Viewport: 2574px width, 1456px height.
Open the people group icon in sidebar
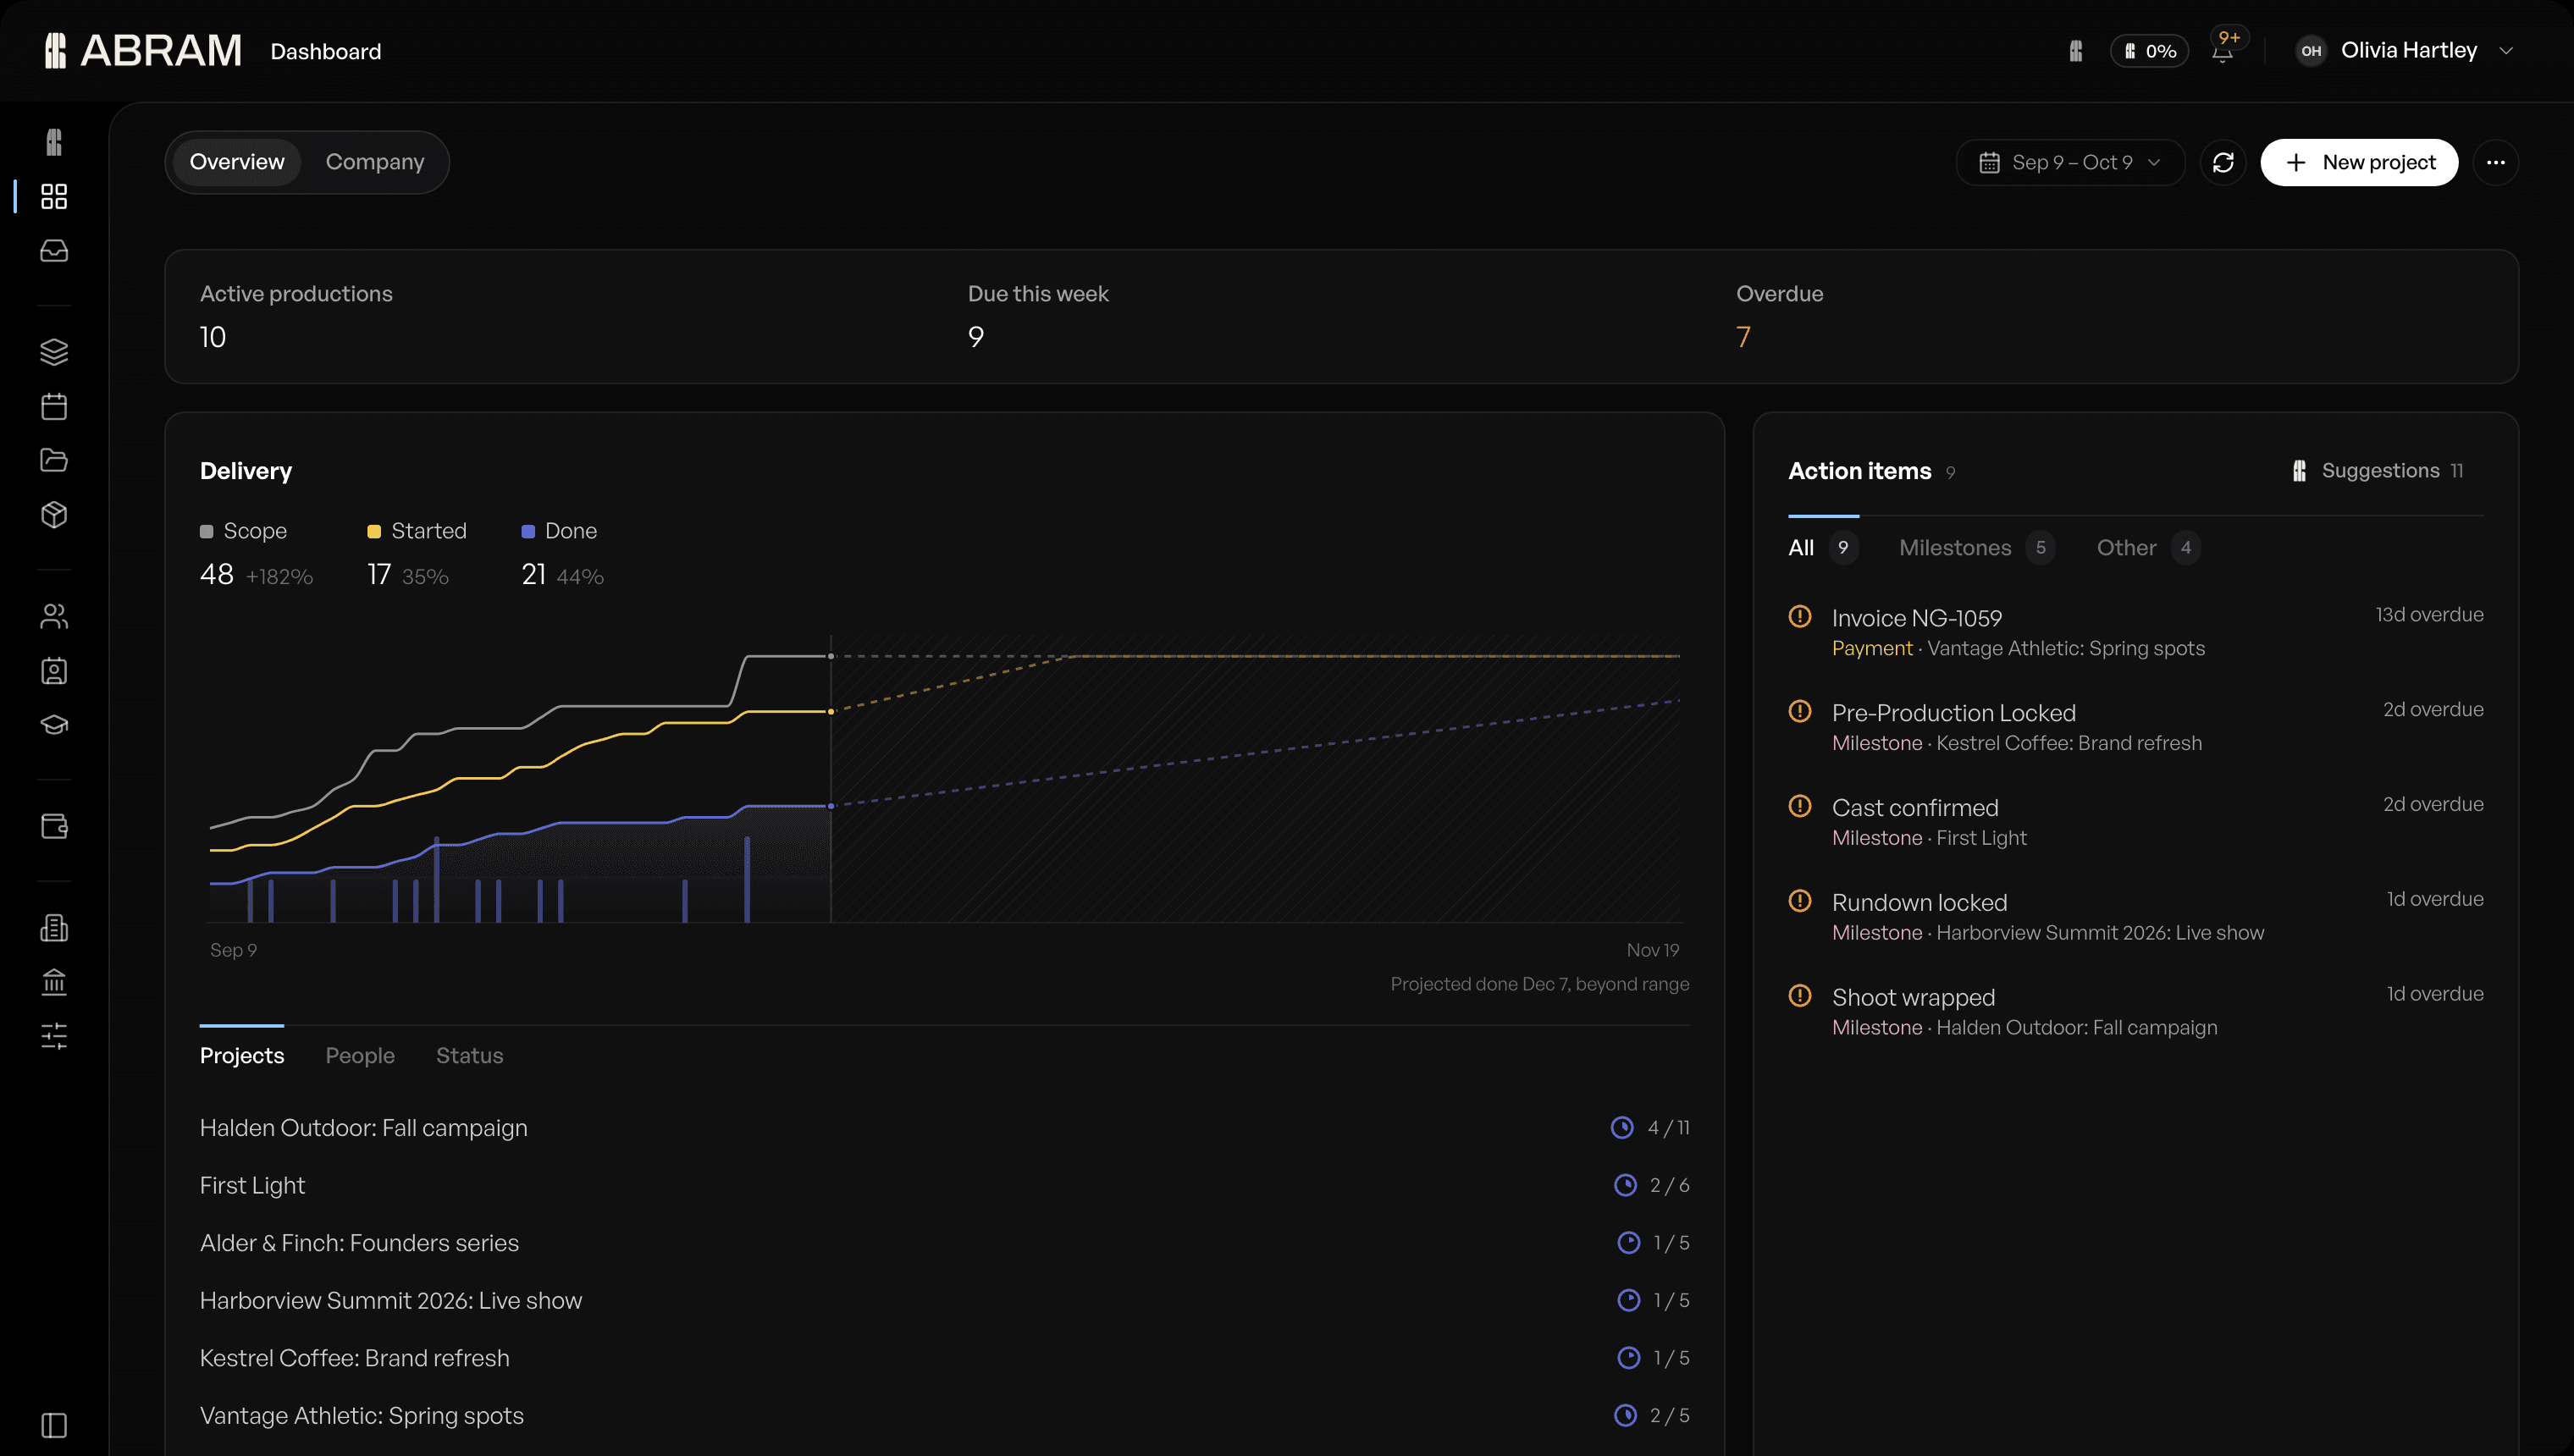pyautogui.click(x=54, y=616)
